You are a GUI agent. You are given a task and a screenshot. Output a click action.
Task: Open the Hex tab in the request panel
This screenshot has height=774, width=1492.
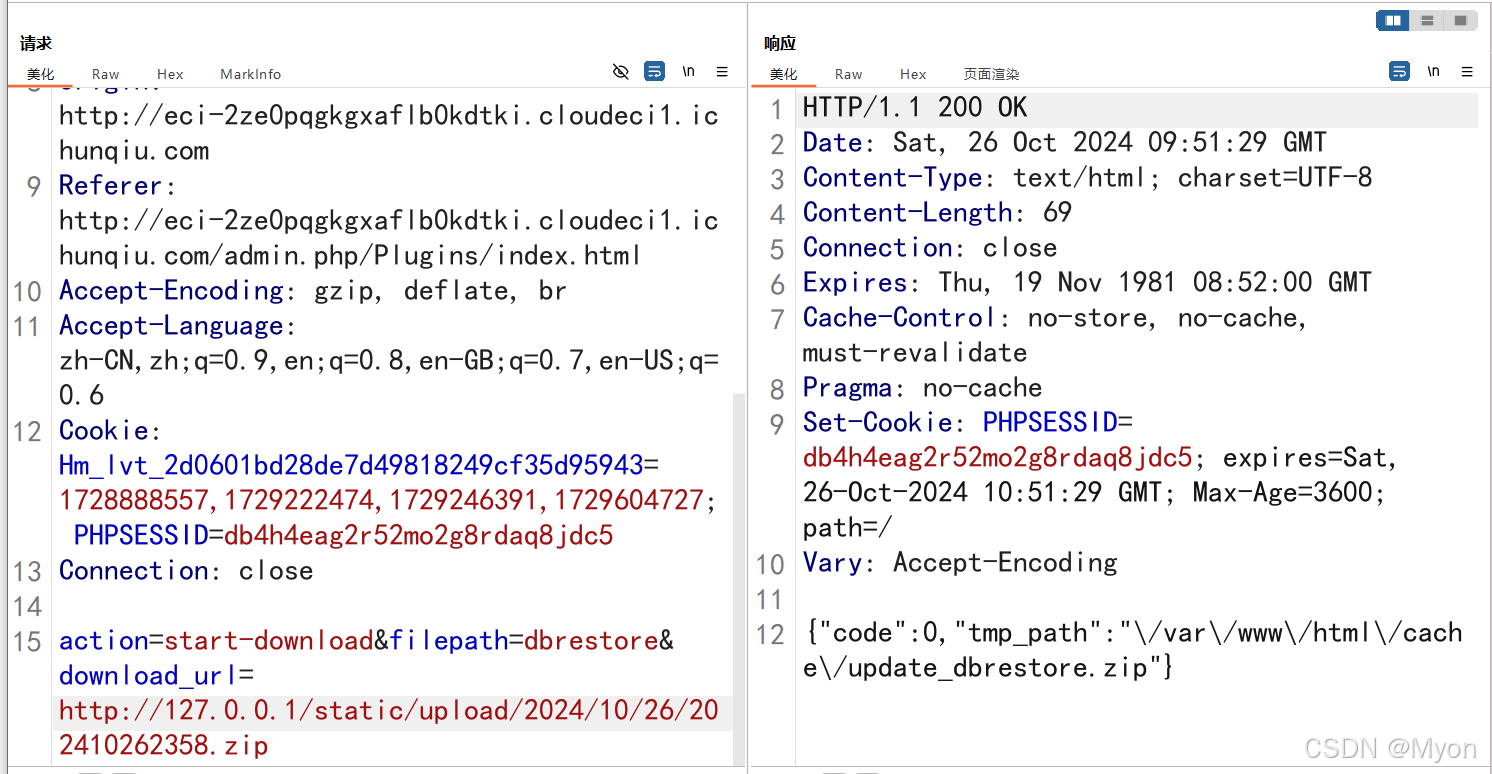(x=170, y=74)
